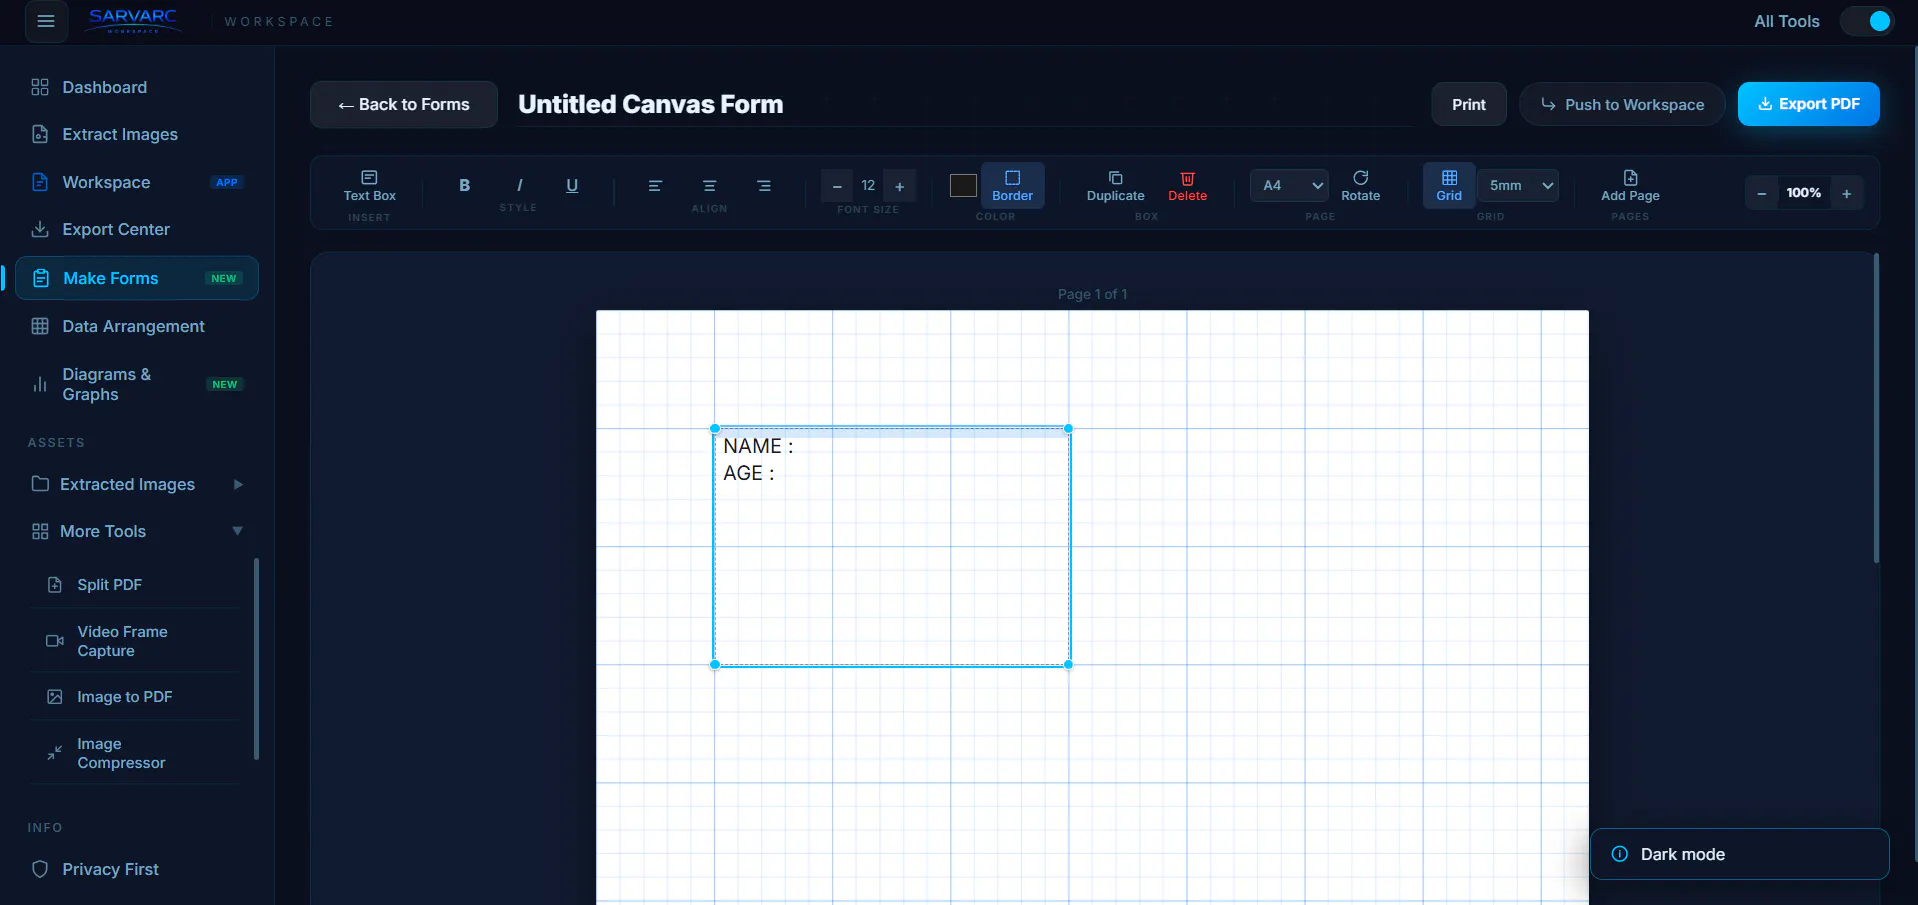Open the A4 page size dropdown
Image resolution: width=1918 pixels, height=905 pixels.
click(1289, 185)
